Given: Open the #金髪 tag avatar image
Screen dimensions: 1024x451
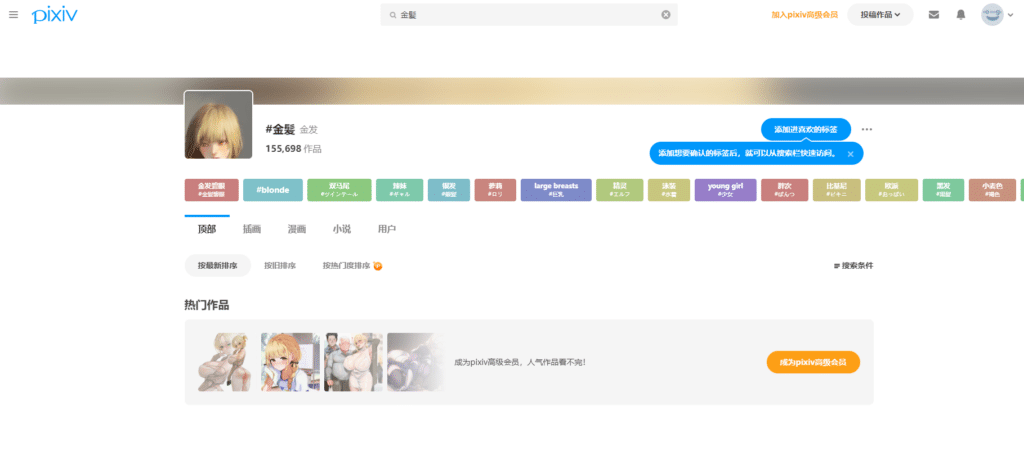Looking at the screenshot, I should pyautogui.click(x=218, y=125).
